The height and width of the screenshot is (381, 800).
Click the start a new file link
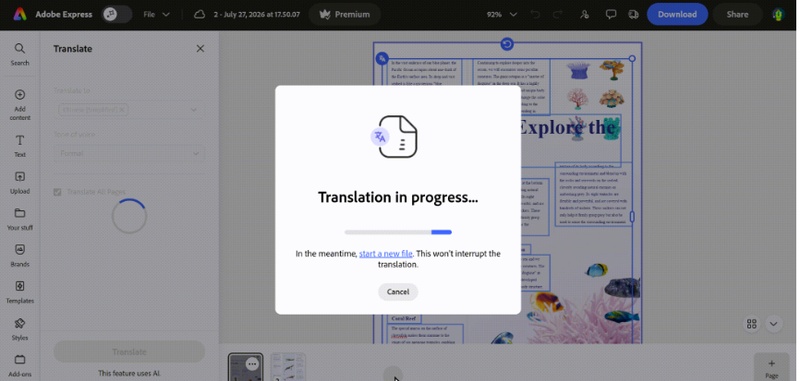click(386, 253)
